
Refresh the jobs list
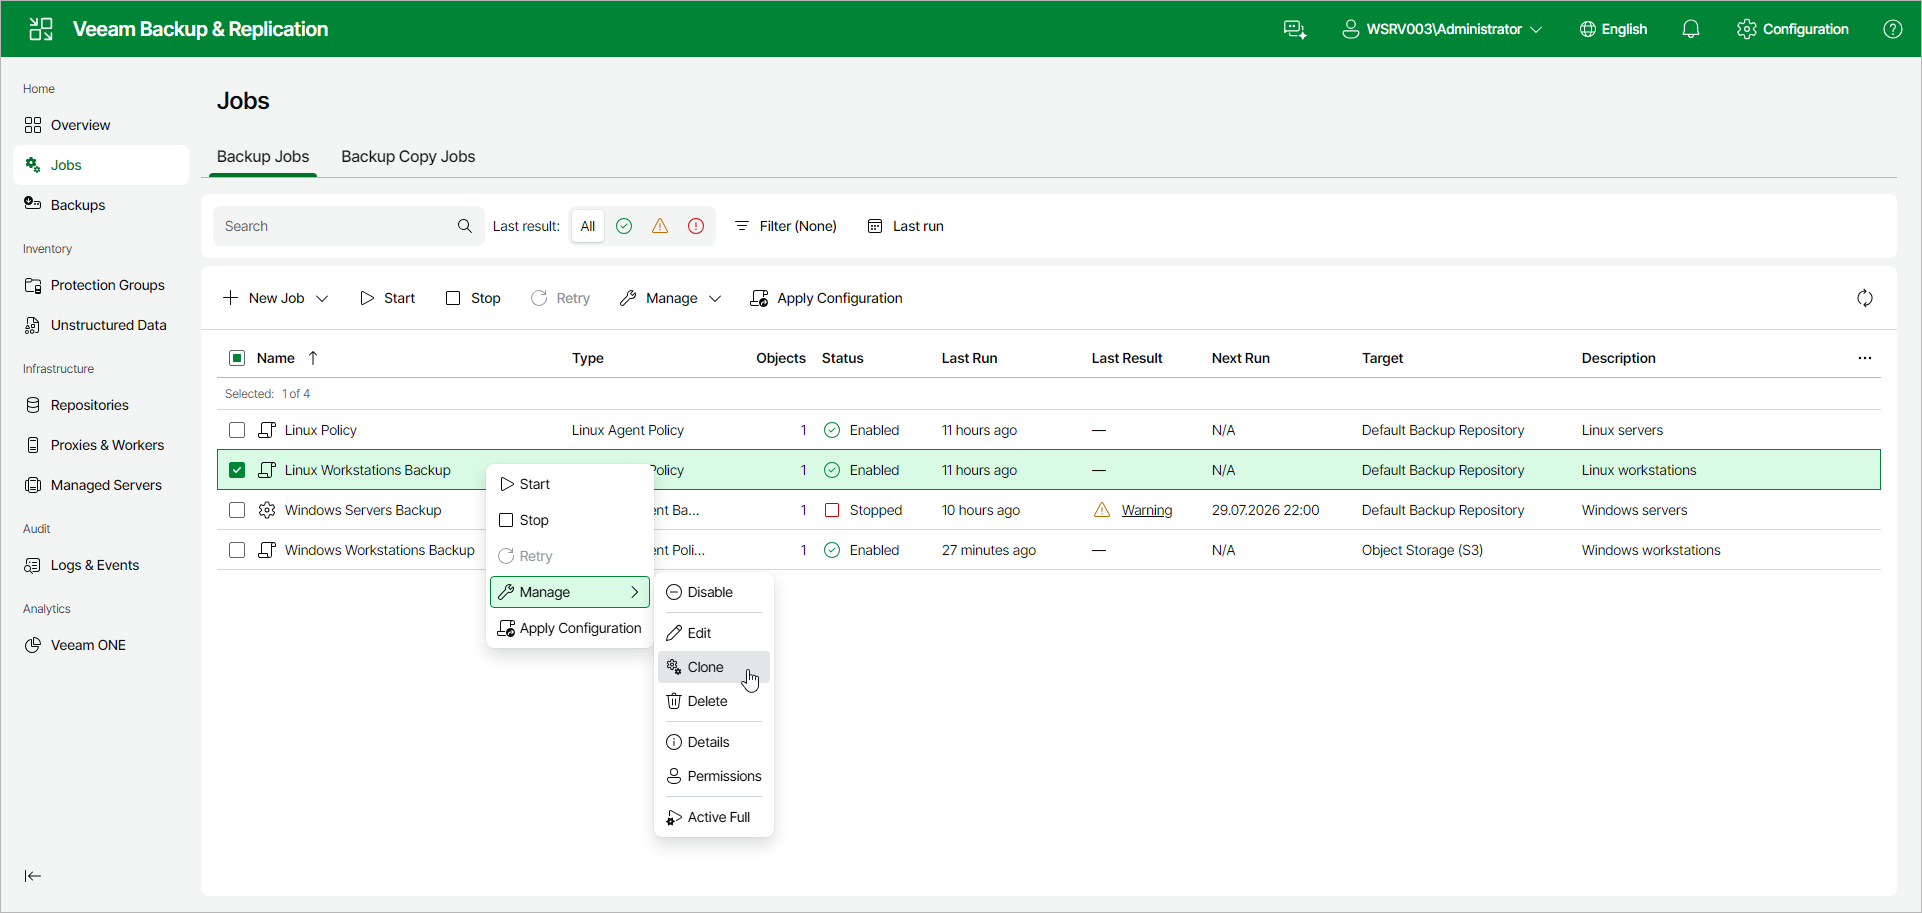tap(1865, 298)
